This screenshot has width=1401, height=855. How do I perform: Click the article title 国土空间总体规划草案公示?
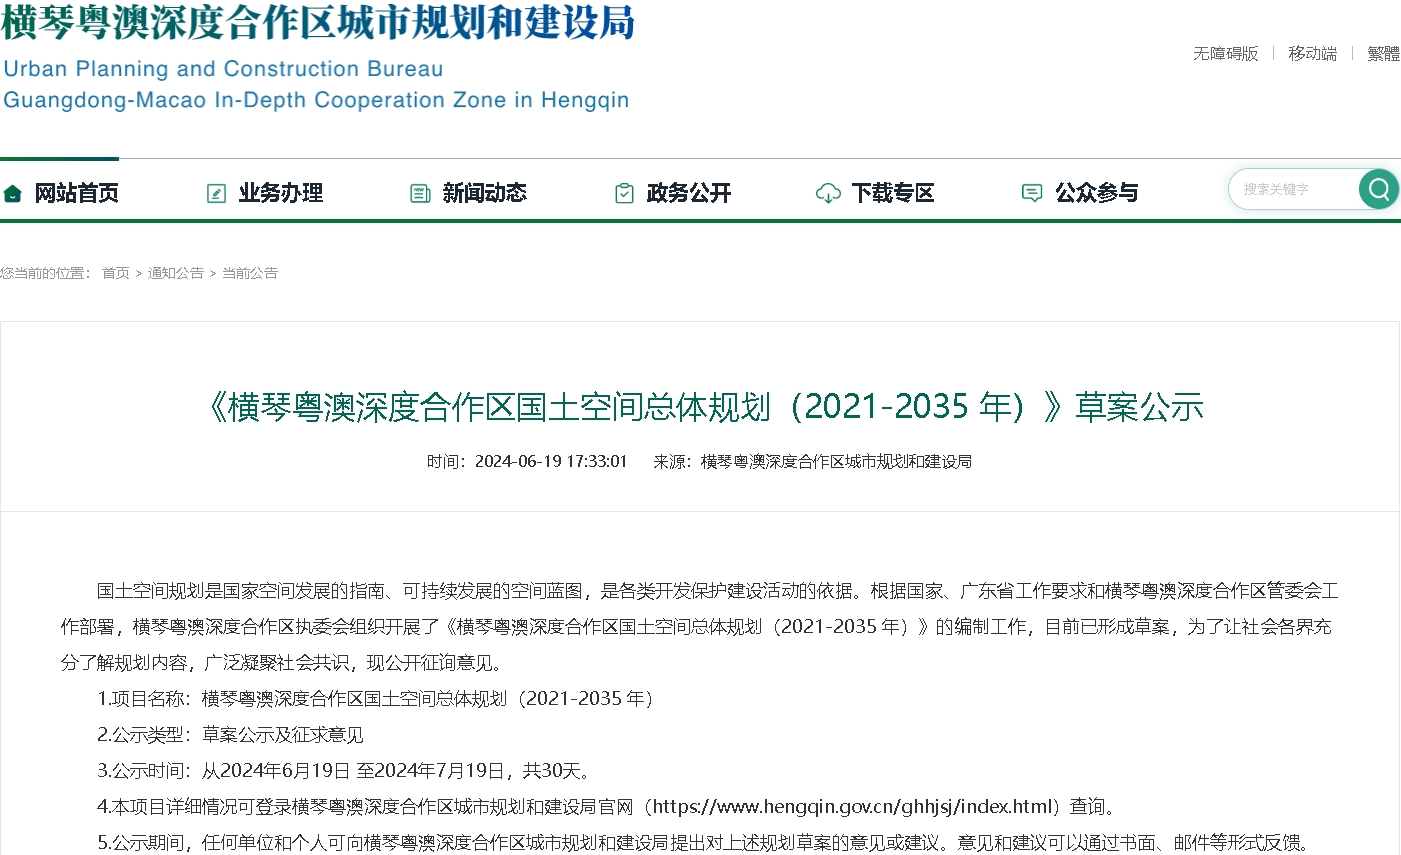click(700, 407)
